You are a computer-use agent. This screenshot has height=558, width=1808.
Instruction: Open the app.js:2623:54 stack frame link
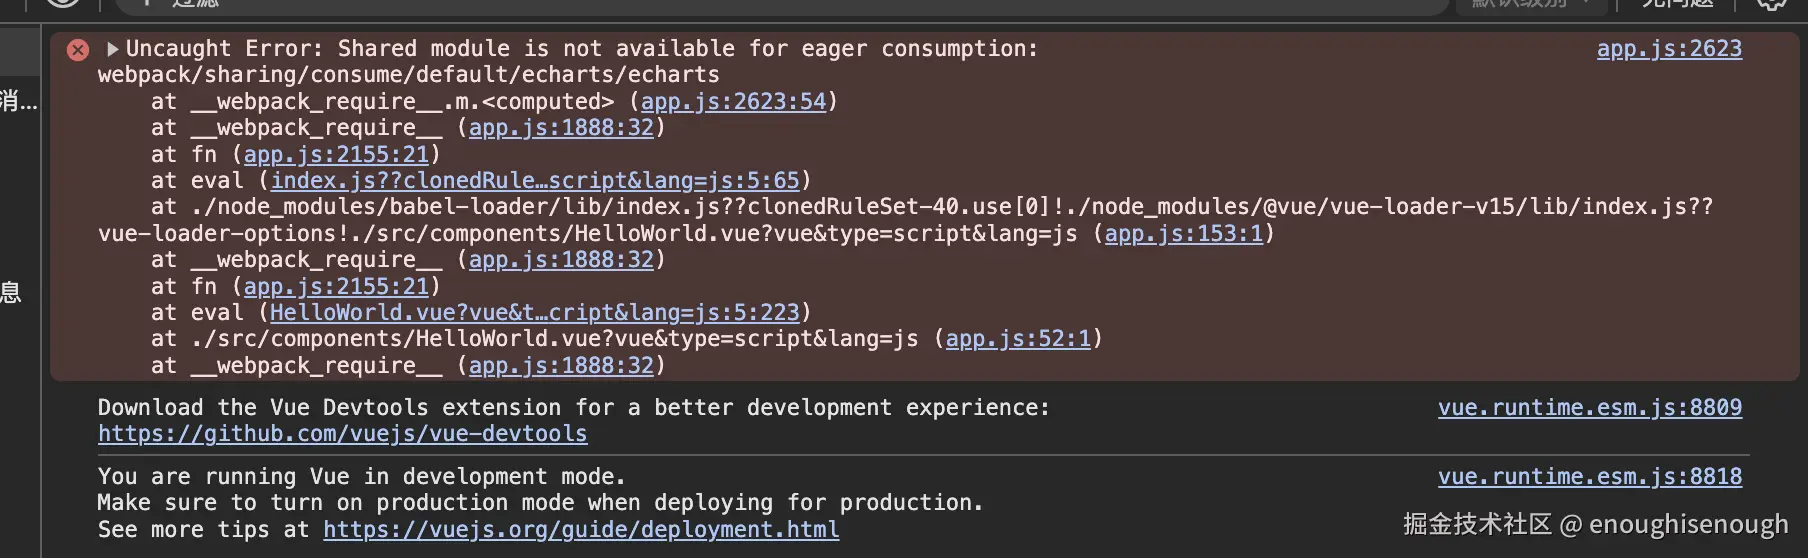(733, 102)
